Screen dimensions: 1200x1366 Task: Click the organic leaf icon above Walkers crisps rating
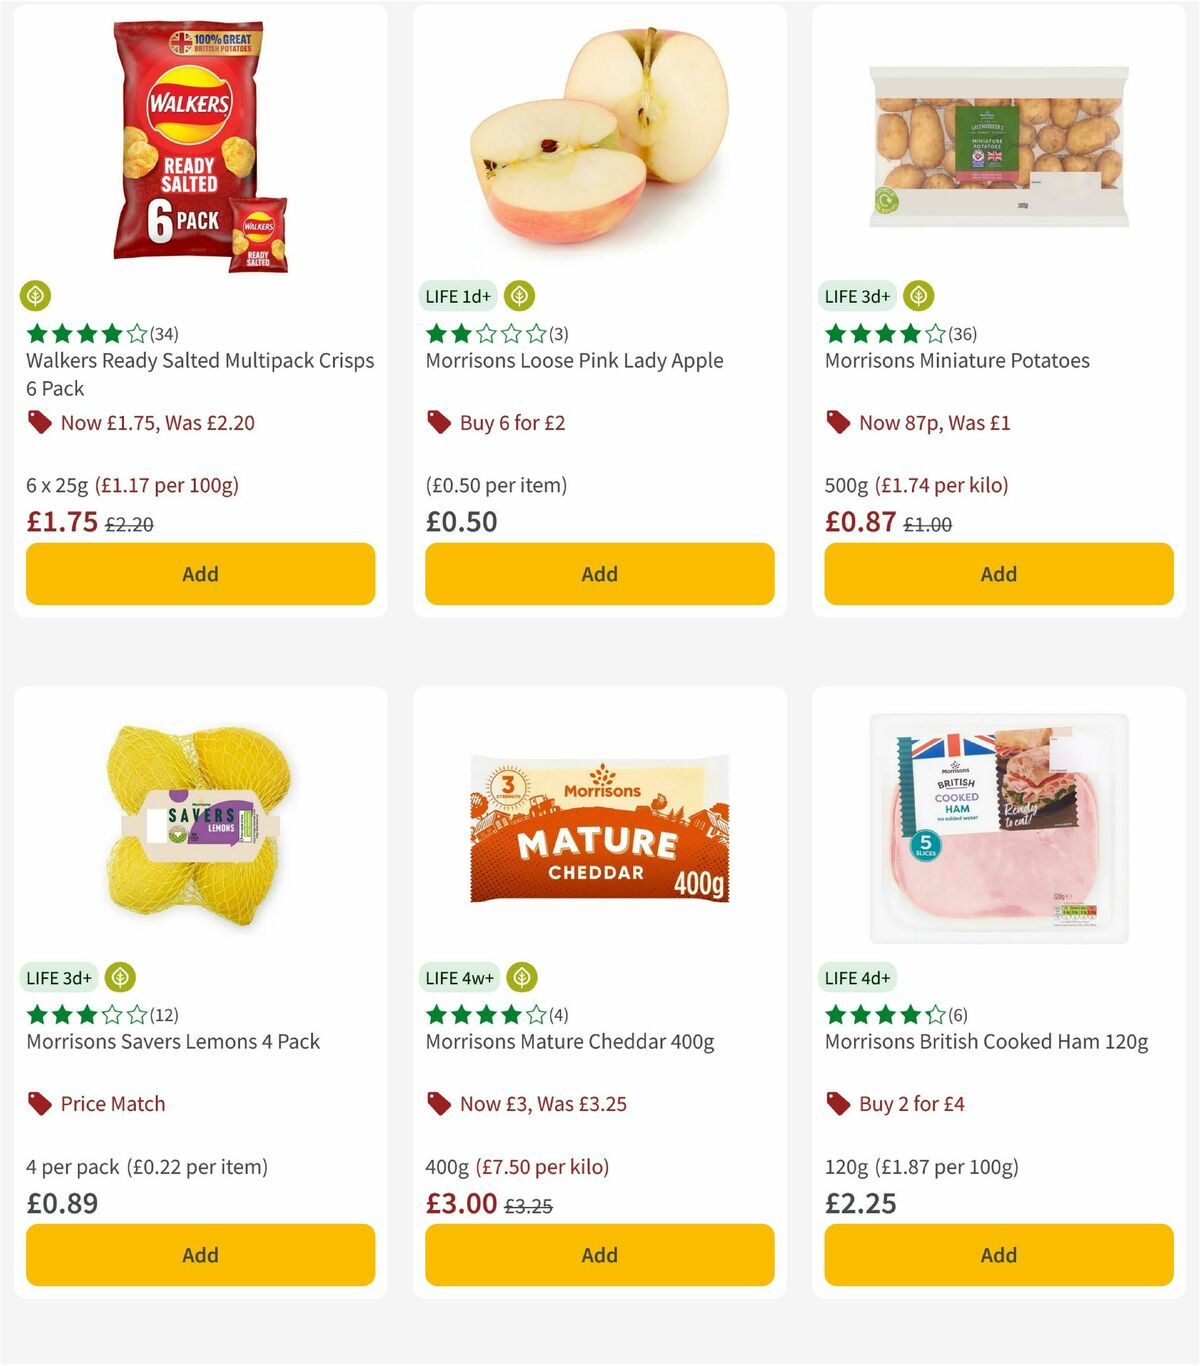pos(36,296)
